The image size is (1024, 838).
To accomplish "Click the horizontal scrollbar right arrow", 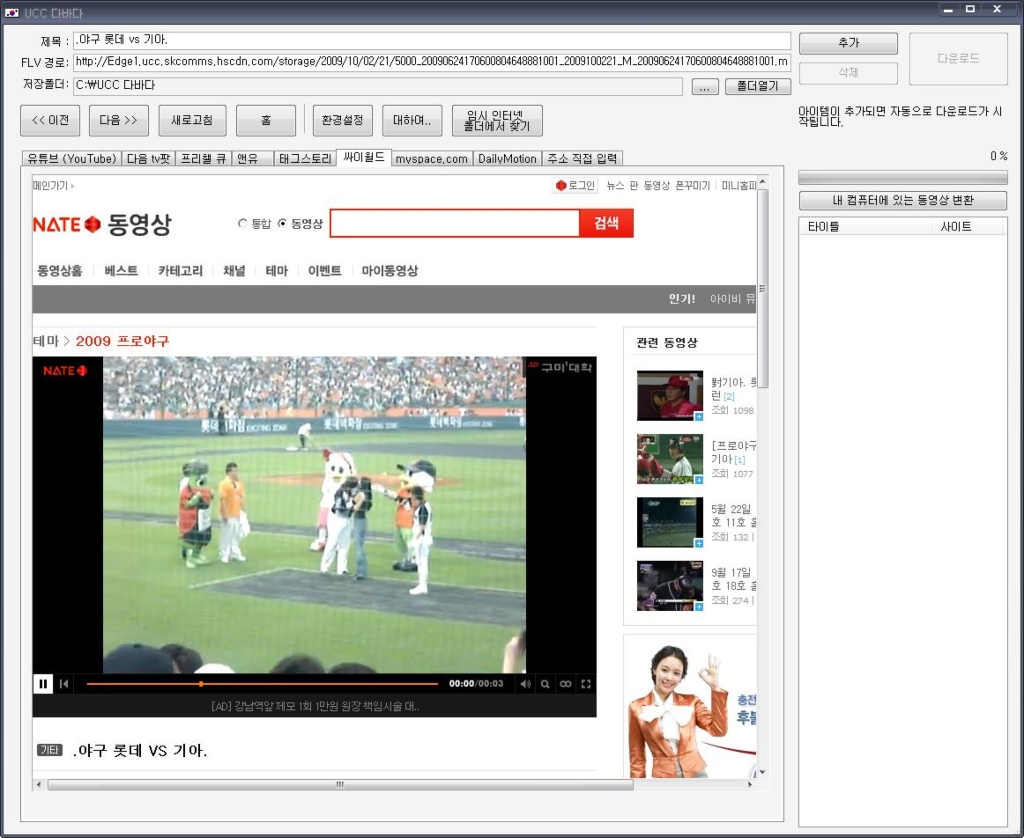I will coord(750,784).
